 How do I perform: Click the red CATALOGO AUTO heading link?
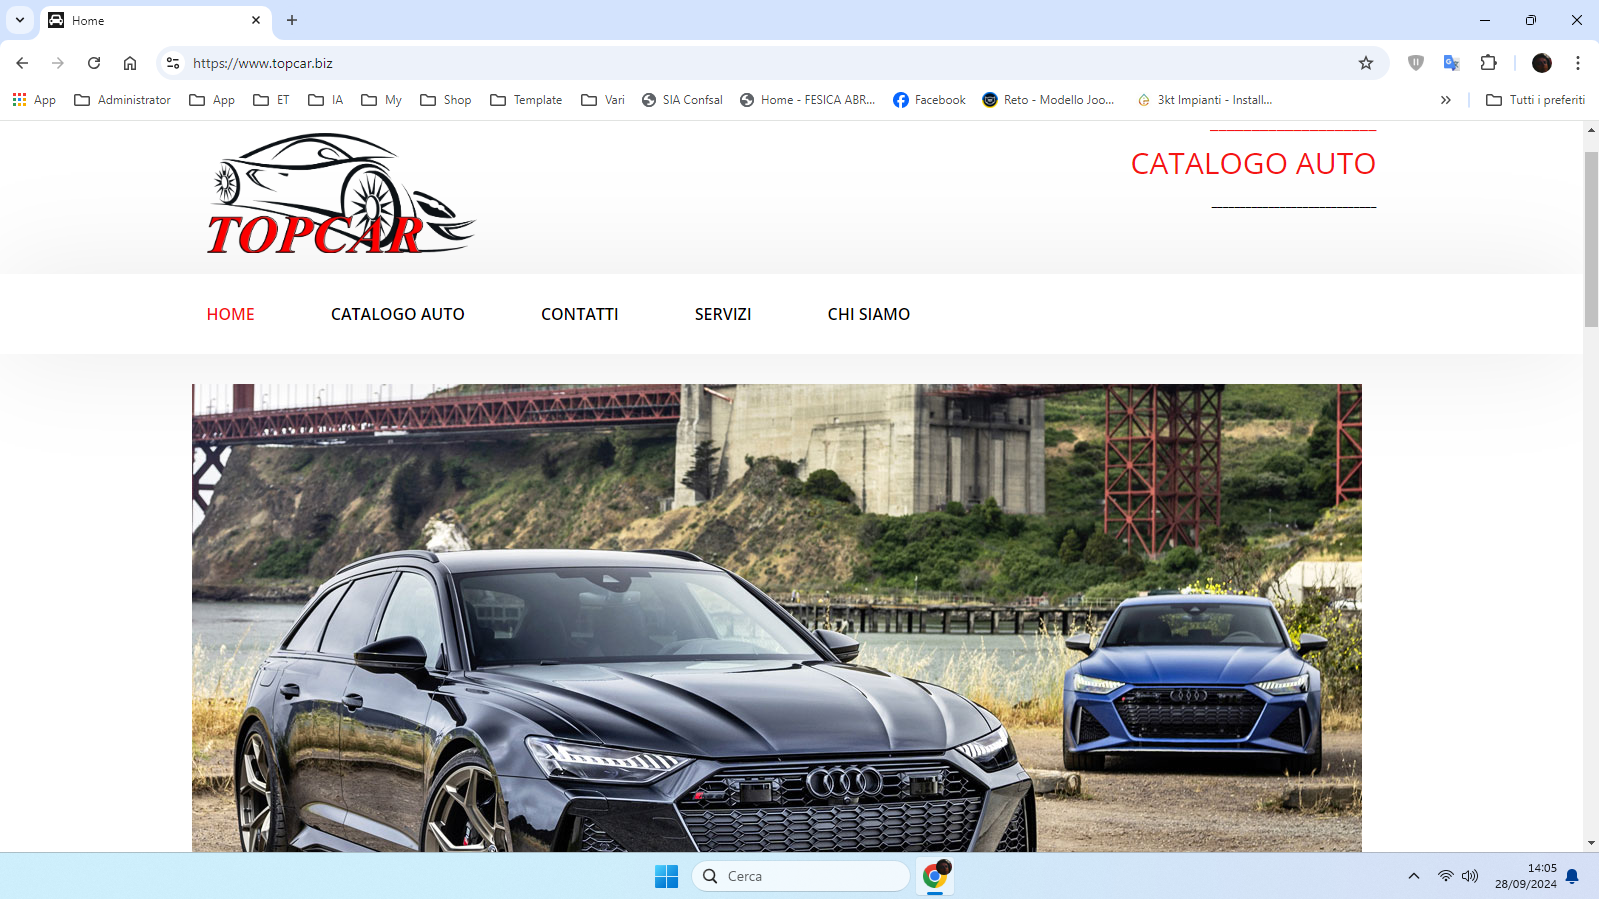click(x=1253, y=164)
